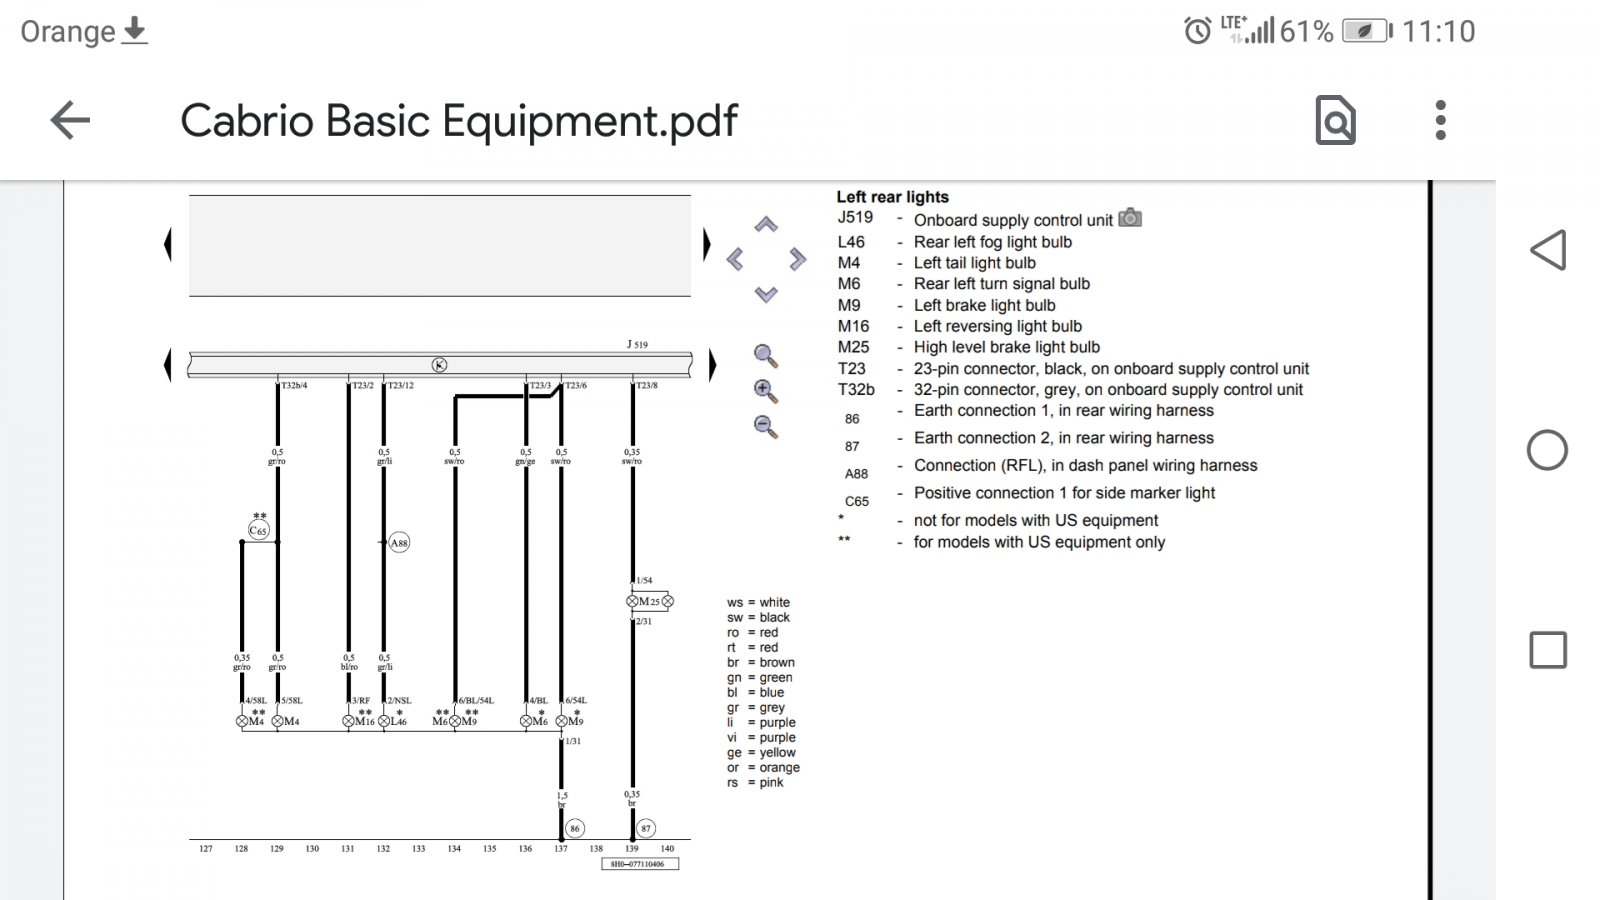Click the 'J519' code in legend
This screenshot has height=900, width=1600.
coord(855,218)
